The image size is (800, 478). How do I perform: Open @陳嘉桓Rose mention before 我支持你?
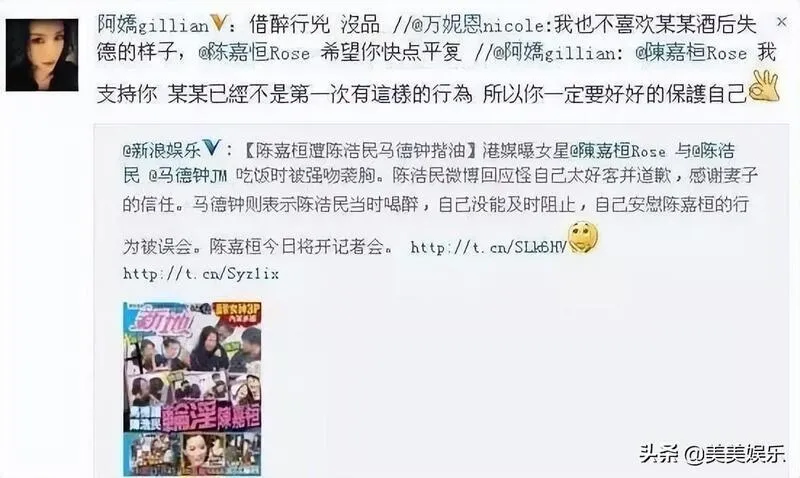pyautogui.click(x=691, y=53)
